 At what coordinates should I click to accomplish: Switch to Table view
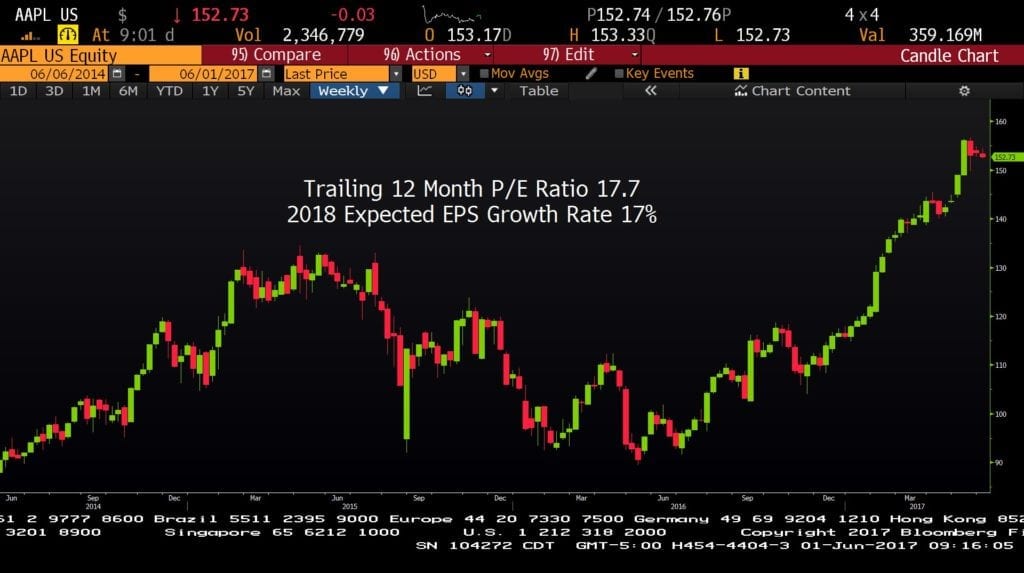point(539,91)
